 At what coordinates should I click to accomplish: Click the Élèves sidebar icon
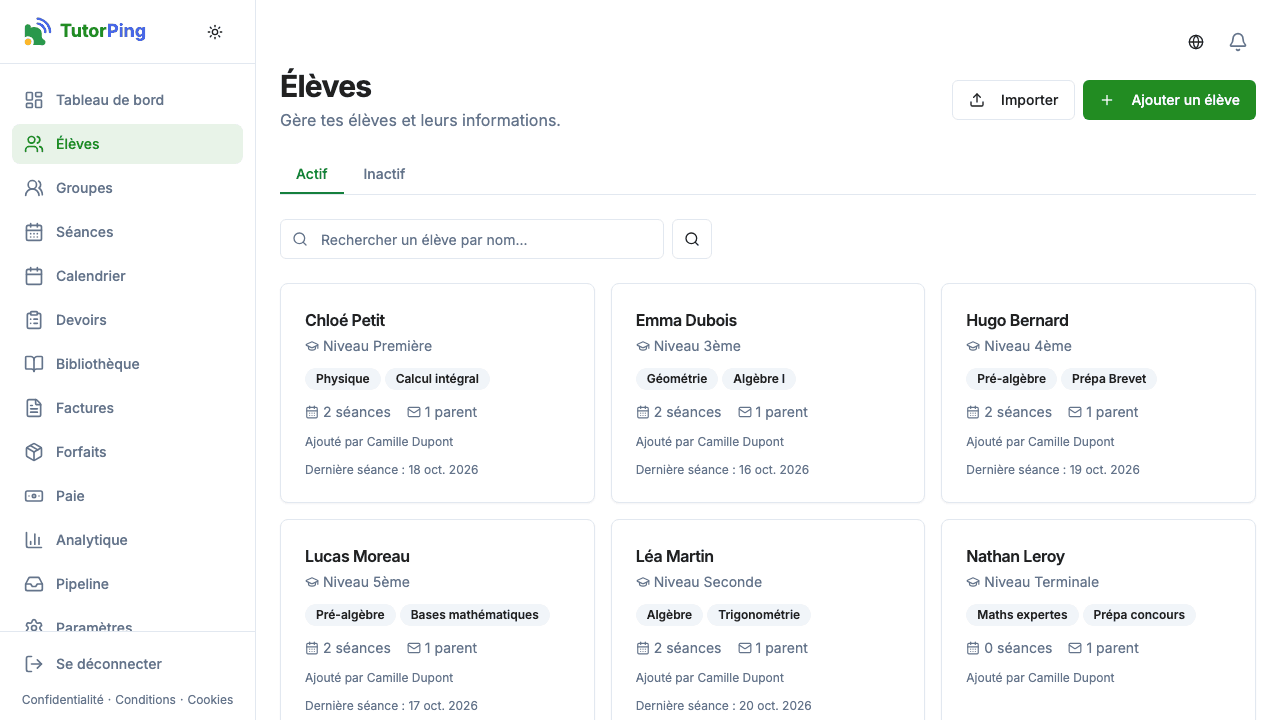click(x=34, y=144)
